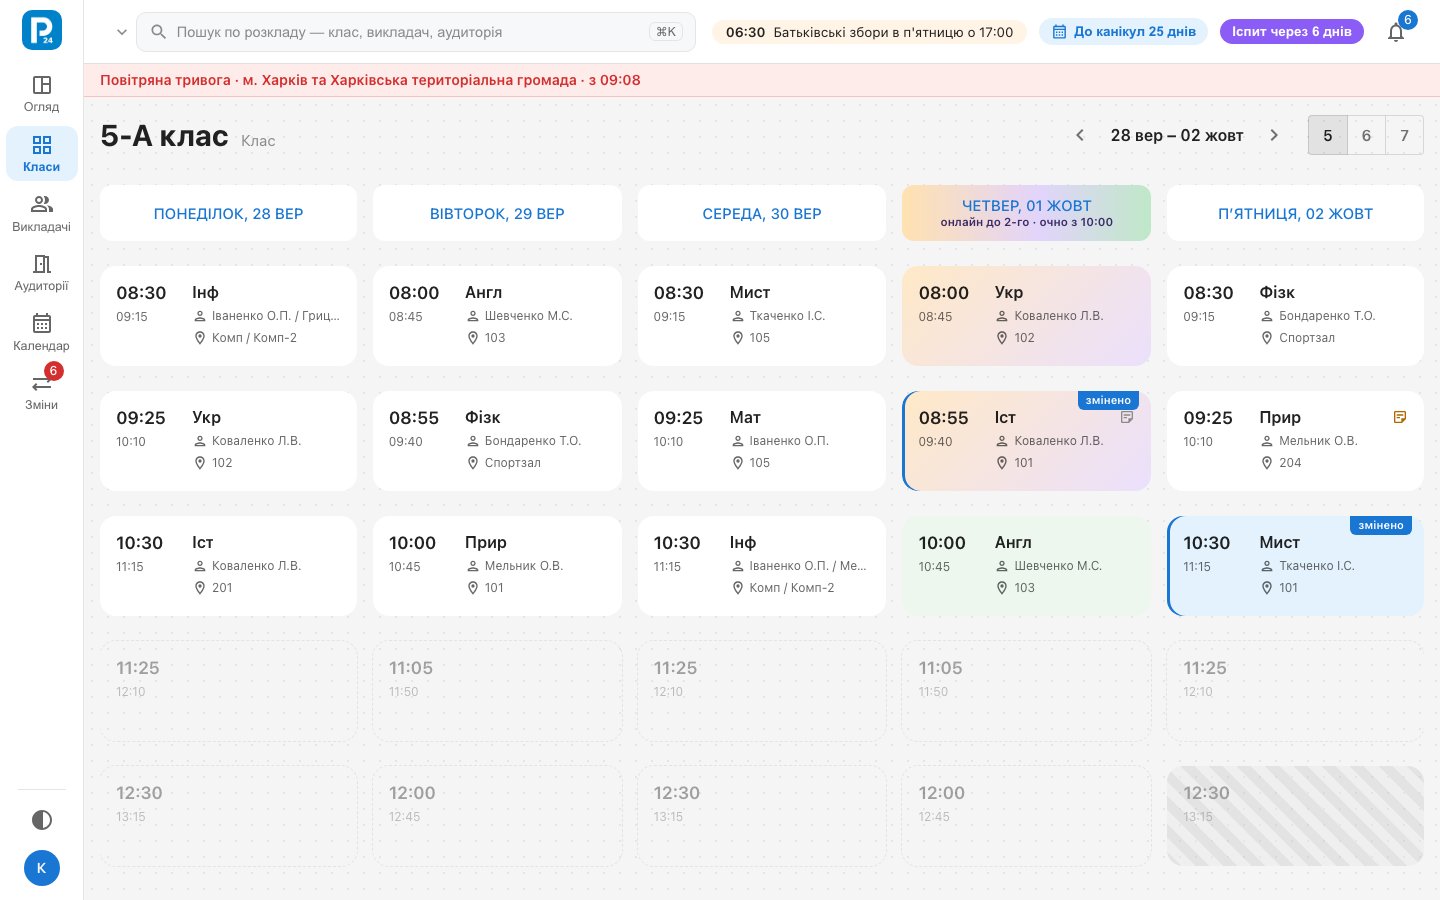The width and height of the screenshot is (1440, 900).
Task: Open the Зміни changes section
Action: click(42, 392)
